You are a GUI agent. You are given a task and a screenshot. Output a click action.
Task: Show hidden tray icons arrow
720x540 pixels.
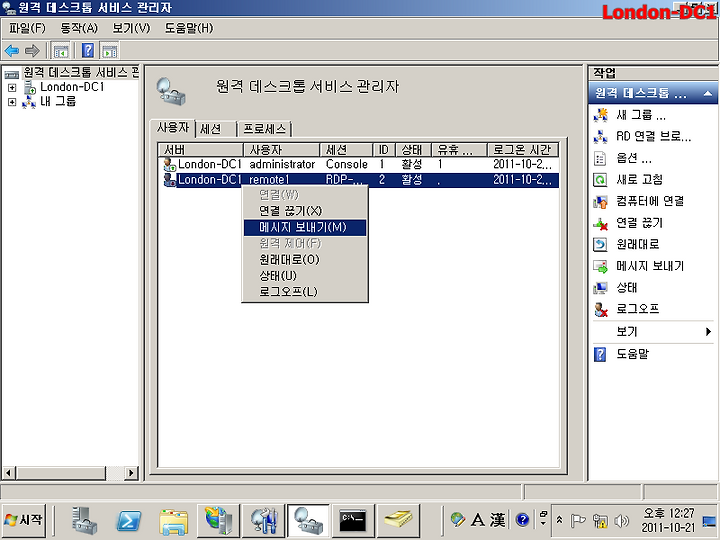pyautogui.click(x=559, y=520)
